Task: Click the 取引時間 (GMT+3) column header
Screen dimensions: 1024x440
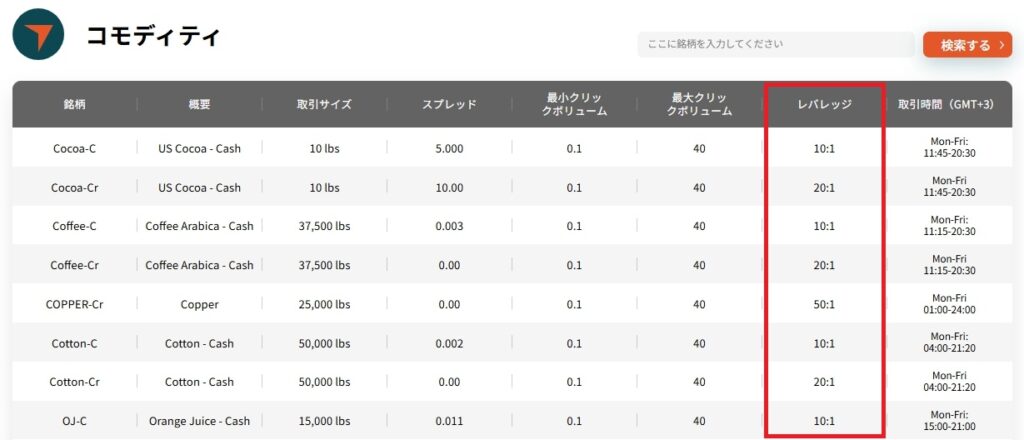Action: [x=952, y=104]
